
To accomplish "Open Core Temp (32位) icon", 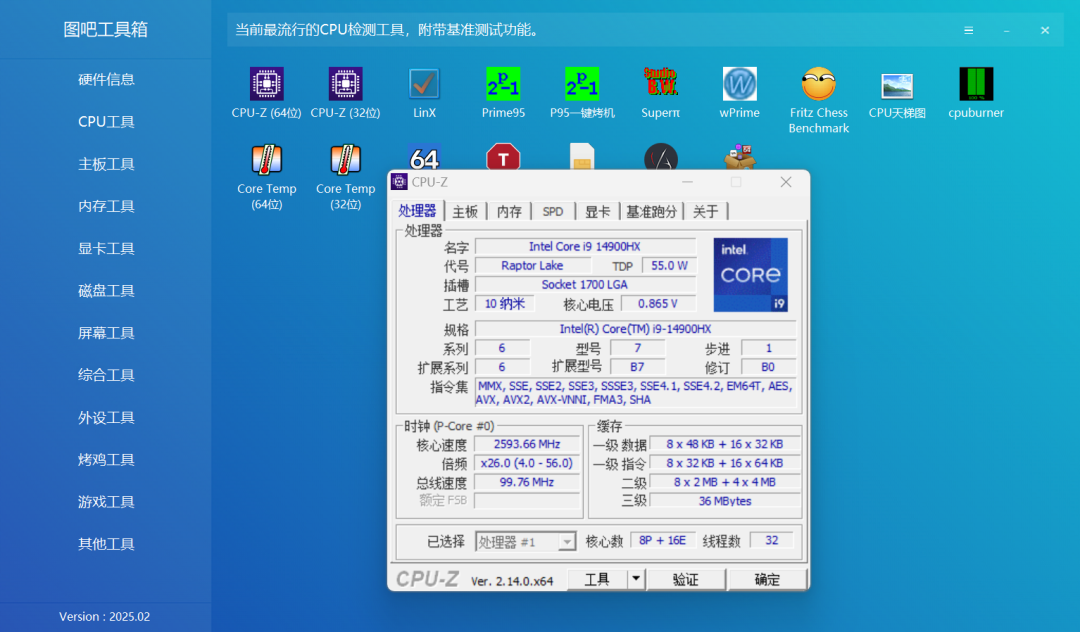I will point(345,160).
